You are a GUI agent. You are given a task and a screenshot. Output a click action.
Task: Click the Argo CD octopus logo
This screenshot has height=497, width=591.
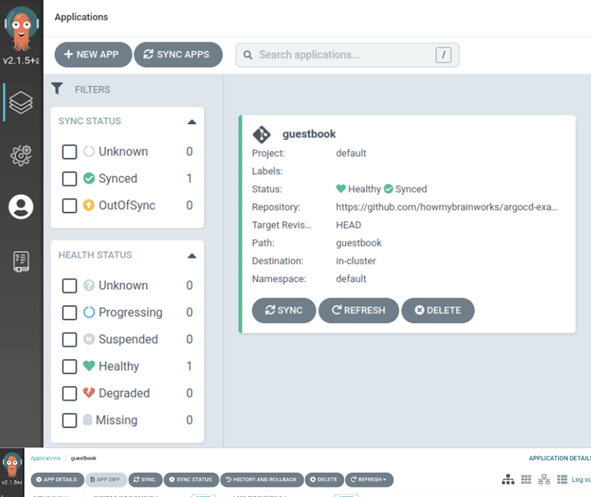[21, 29]
